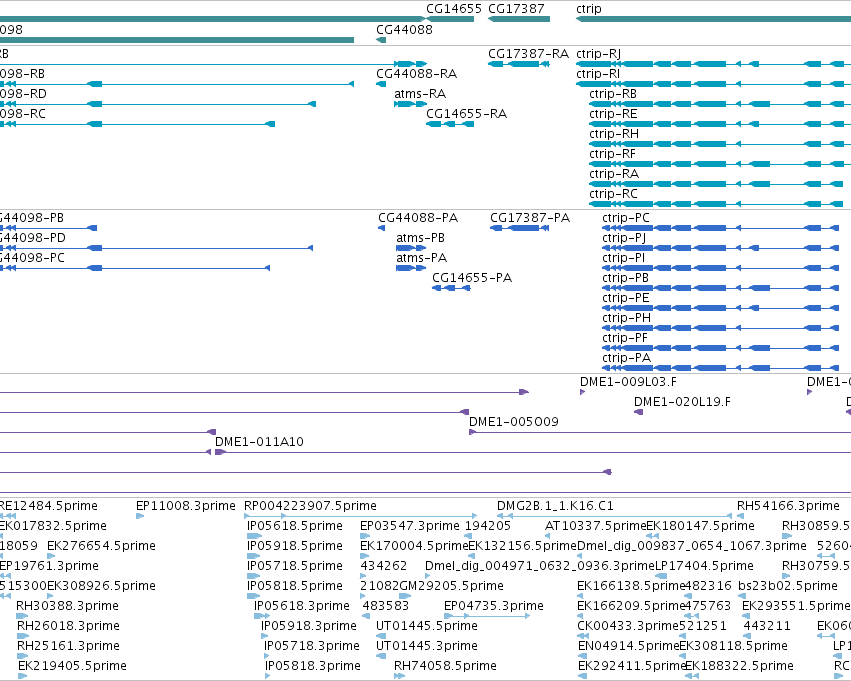Select the IP05718.5prime feature label
This screenshot has width=851, height=681.
tap(295, 567)
